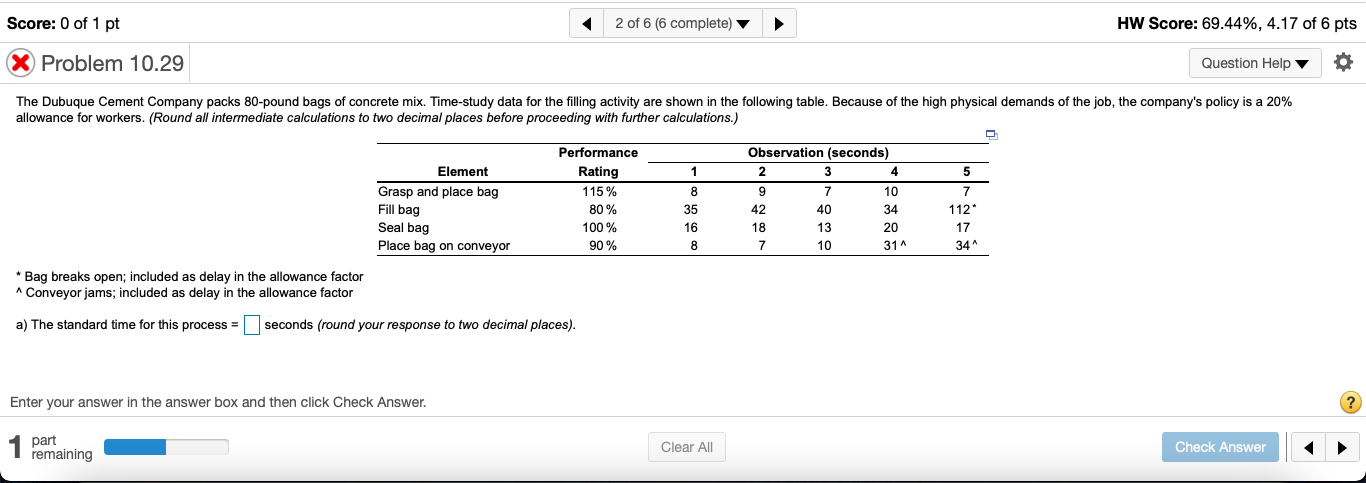The image size is (1366, 483).
Task: Expand the '2 of 6 (6 complete)' selector
Action: tap(683, 23)
